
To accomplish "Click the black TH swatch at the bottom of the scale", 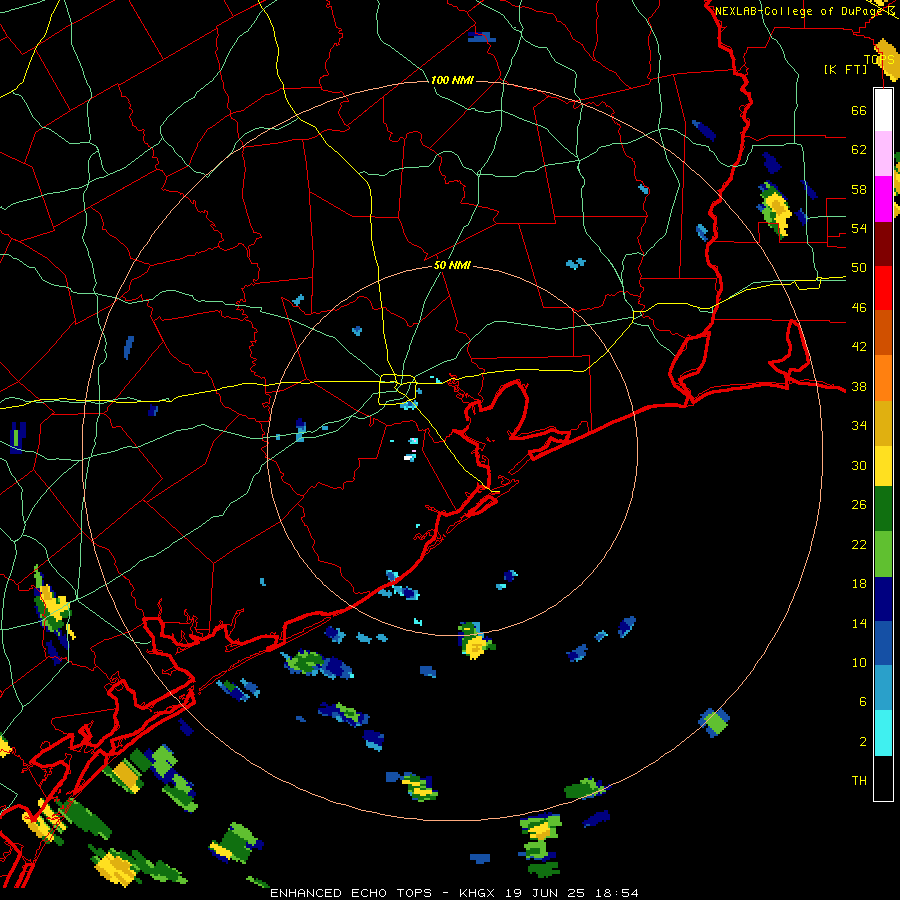I will (883, 778).
